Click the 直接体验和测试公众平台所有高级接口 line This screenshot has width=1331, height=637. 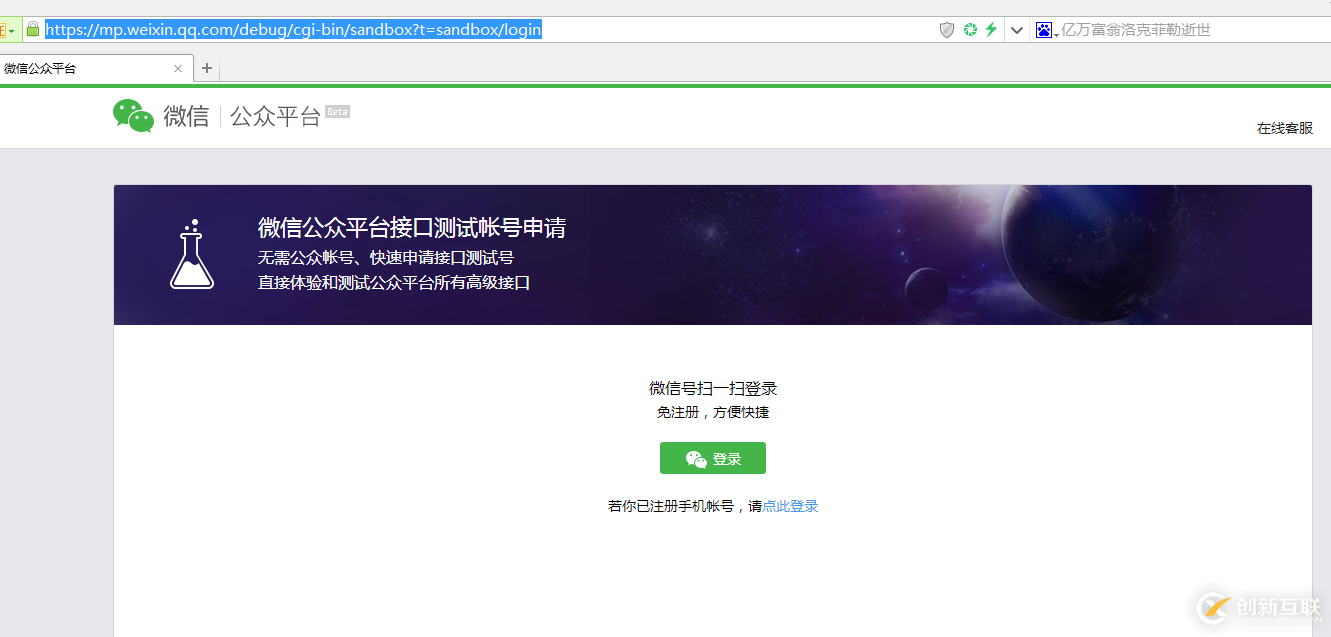pyautogui.click(x=394, y=282)
